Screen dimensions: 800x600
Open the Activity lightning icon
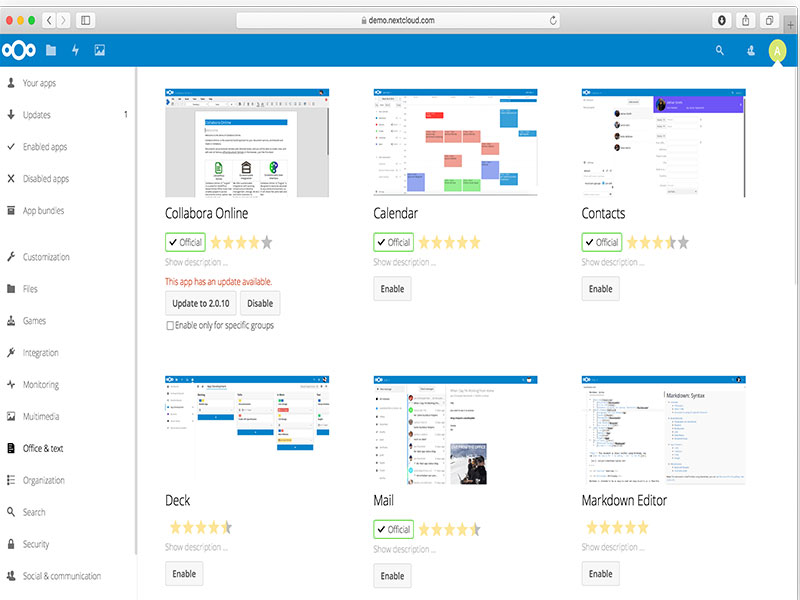pyautogui.click(x=76, y=50)
